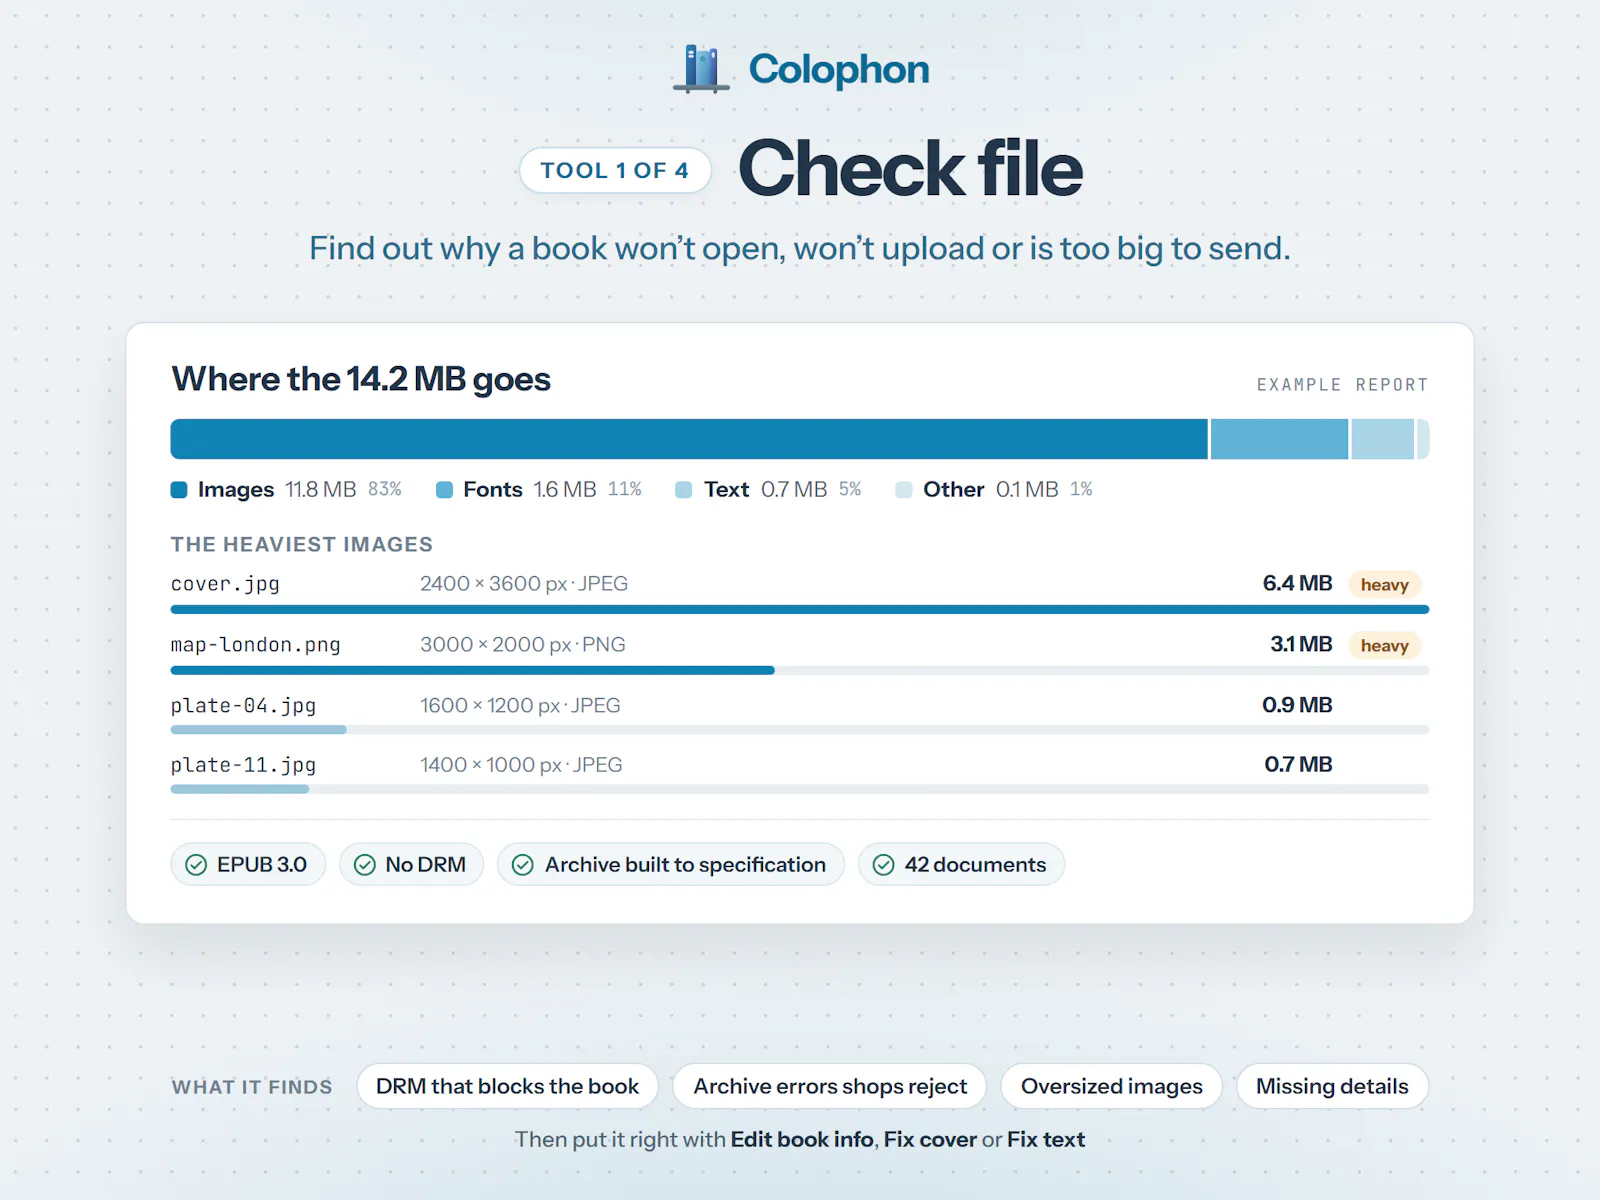Viewport: 1600px width, 1200px height.
Task: Click the size bar under map-london.png
Action: pyautogui.click(x=800, y=670)
